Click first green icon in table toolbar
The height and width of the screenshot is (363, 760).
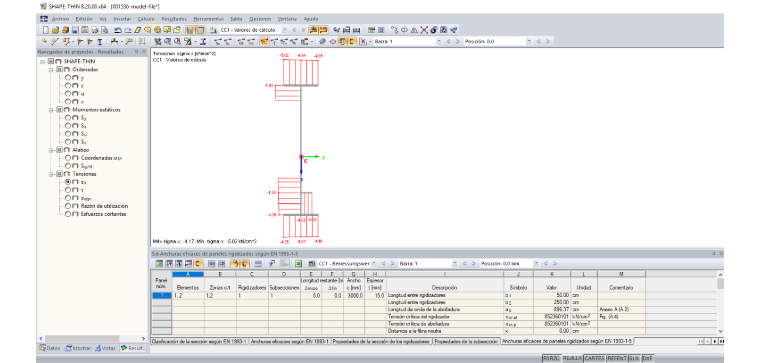159,264
